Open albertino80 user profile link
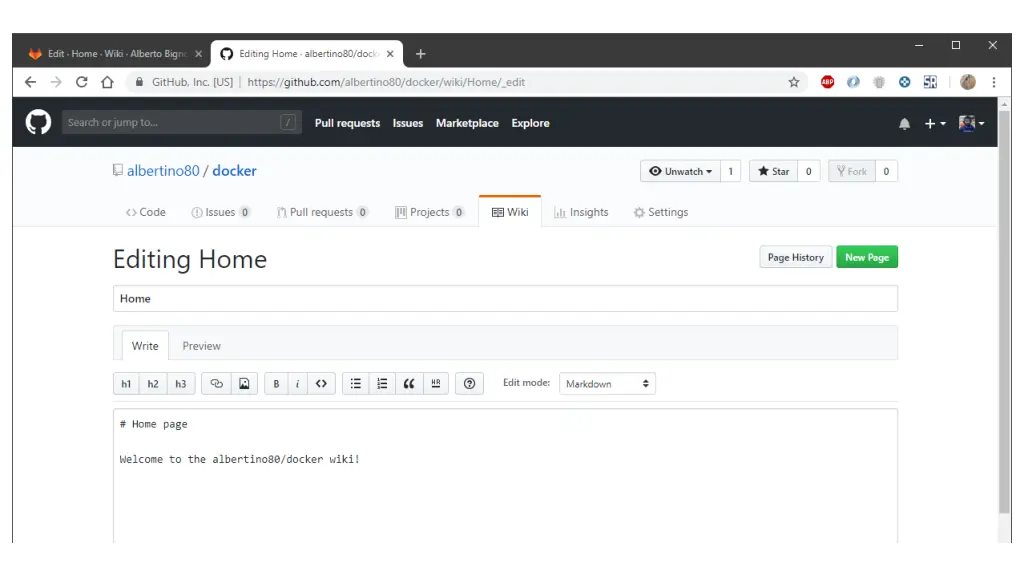This screenshot has width=1024, height=576. tap(163, 170)
